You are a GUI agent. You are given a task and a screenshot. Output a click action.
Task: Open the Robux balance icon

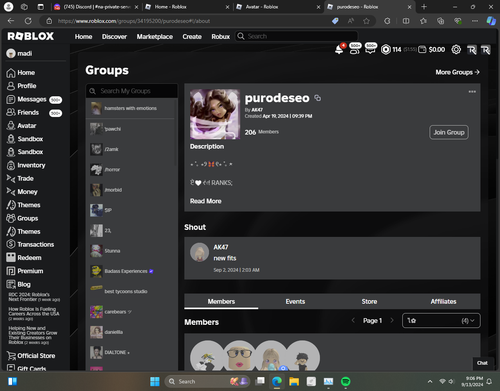(x=386, y=50)
